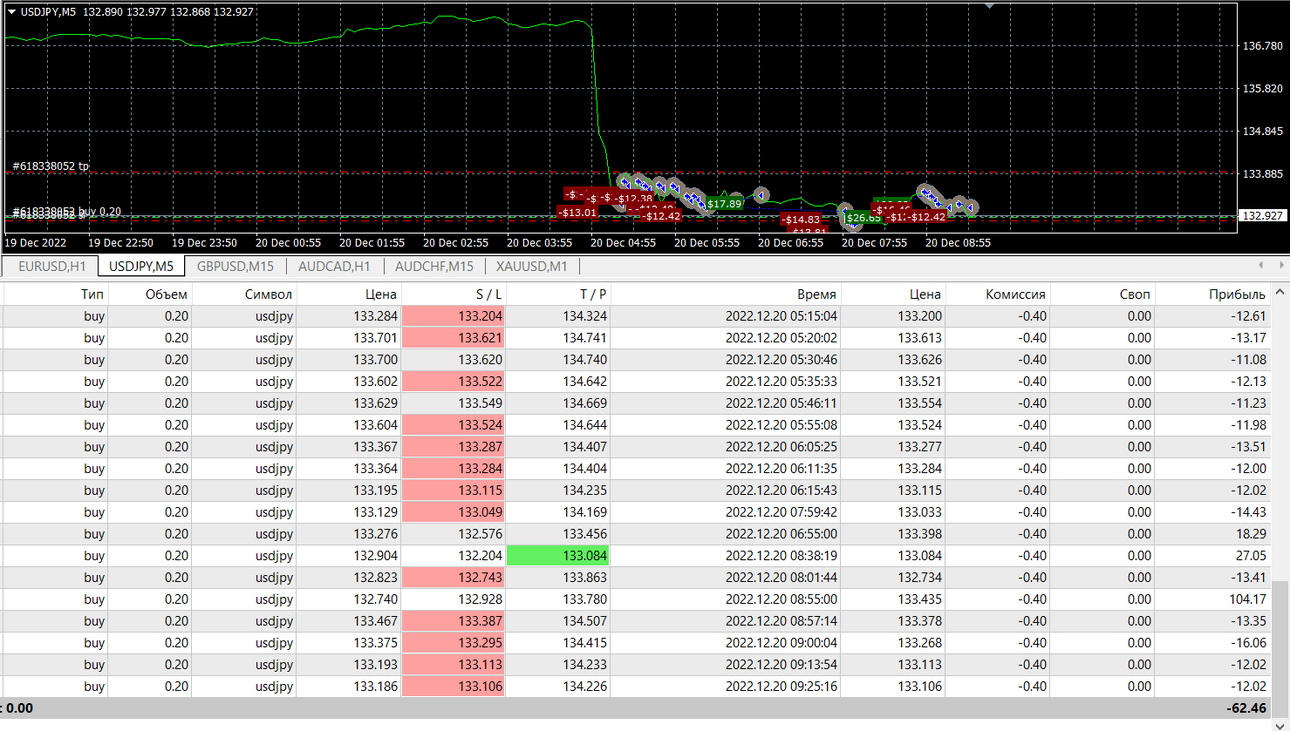Click the red -$14.83 trade label on chart
This screenshot has width=1290, height=731.
pyautogui.click(x=800, y=219)
